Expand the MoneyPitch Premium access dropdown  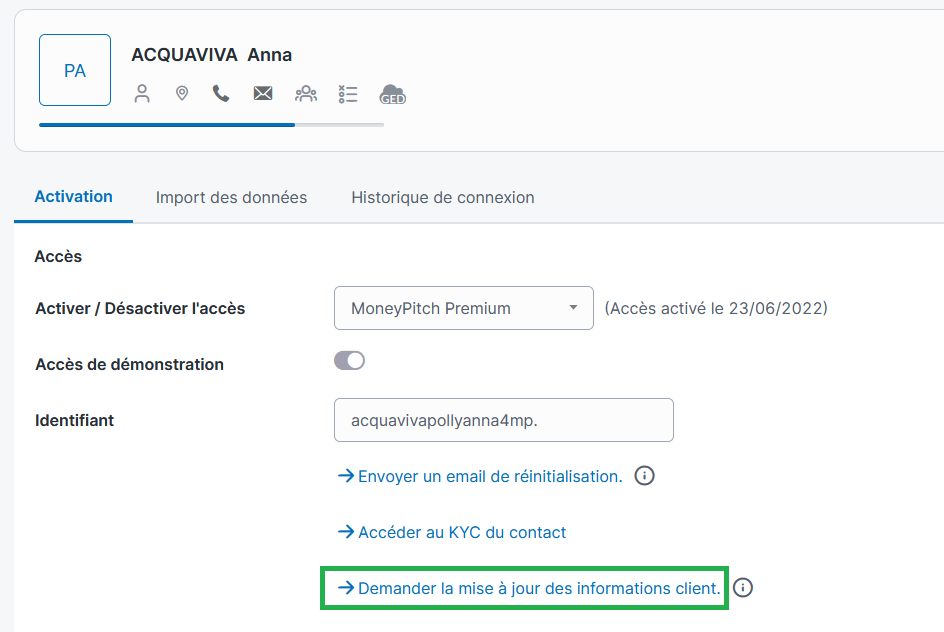click(x=464, y=308)
